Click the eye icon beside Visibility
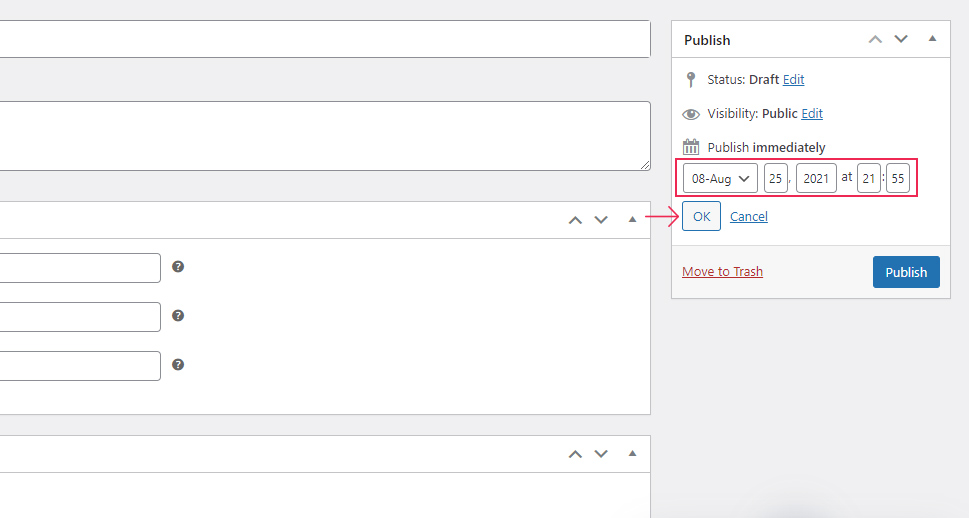This screenshot has height=518, width=969. [691, 114]
